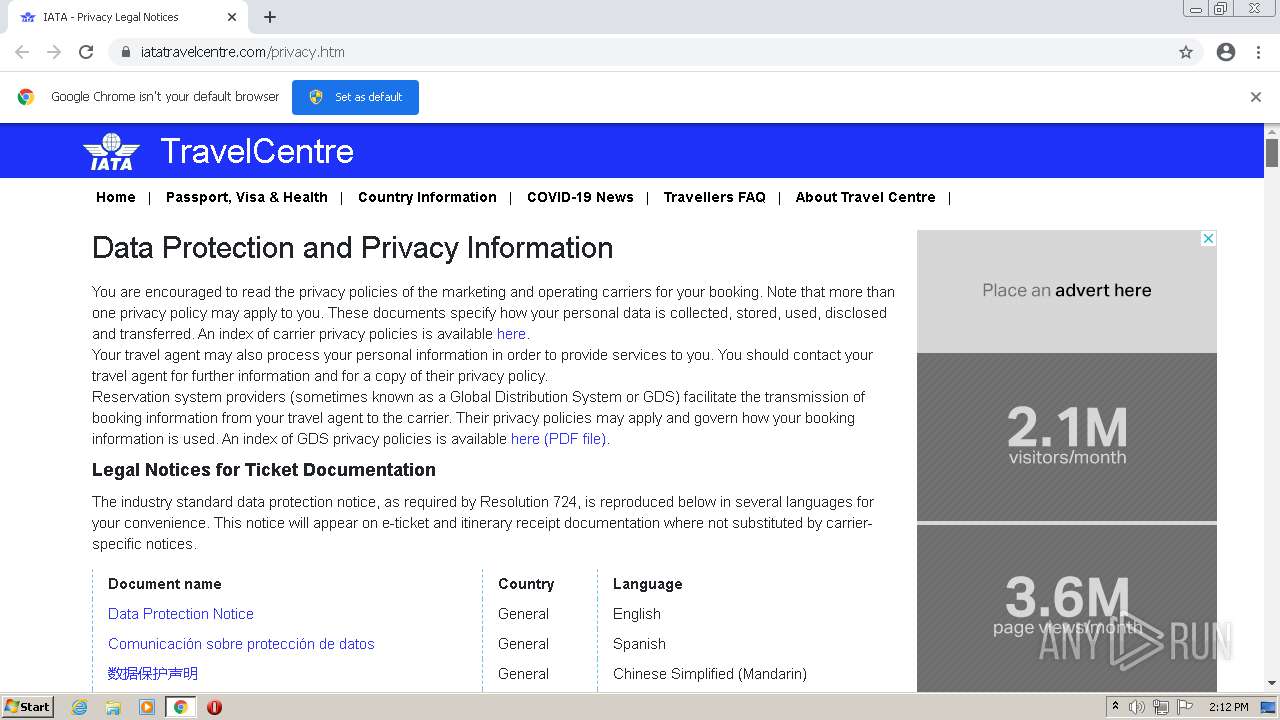The height and width of the screenshot is (720, 1280).
Task: Click the browser forward arrow
Action: (x=54, y=52)
